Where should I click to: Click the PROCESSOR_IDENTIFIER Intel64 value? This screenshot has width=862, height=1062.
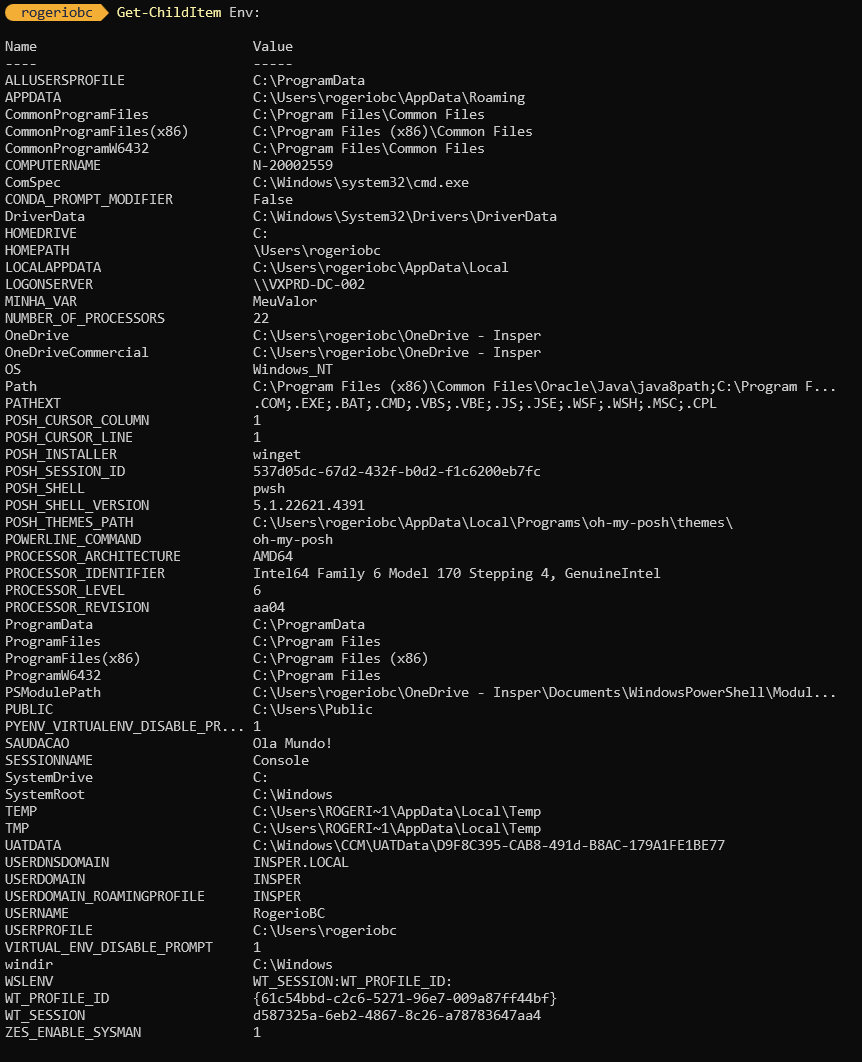point(456,574)
